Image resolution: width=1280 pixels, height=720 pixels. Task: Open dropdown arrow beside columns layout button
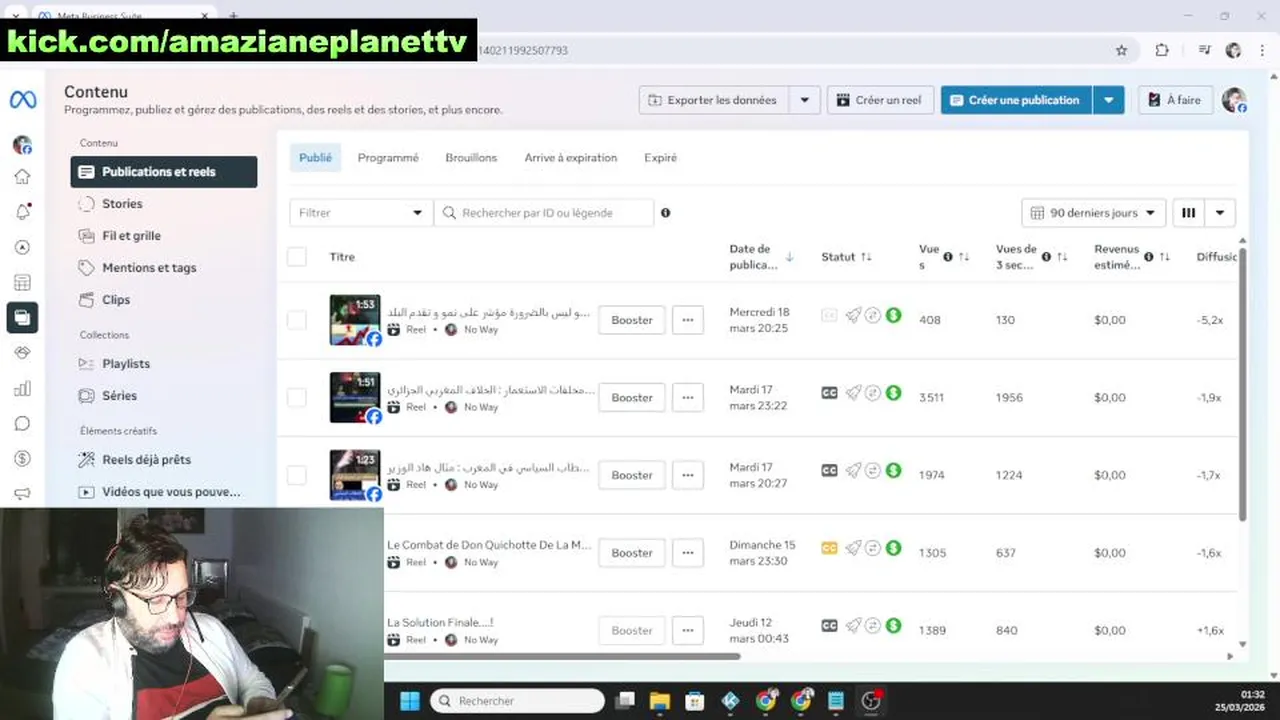pos(1220,213)
